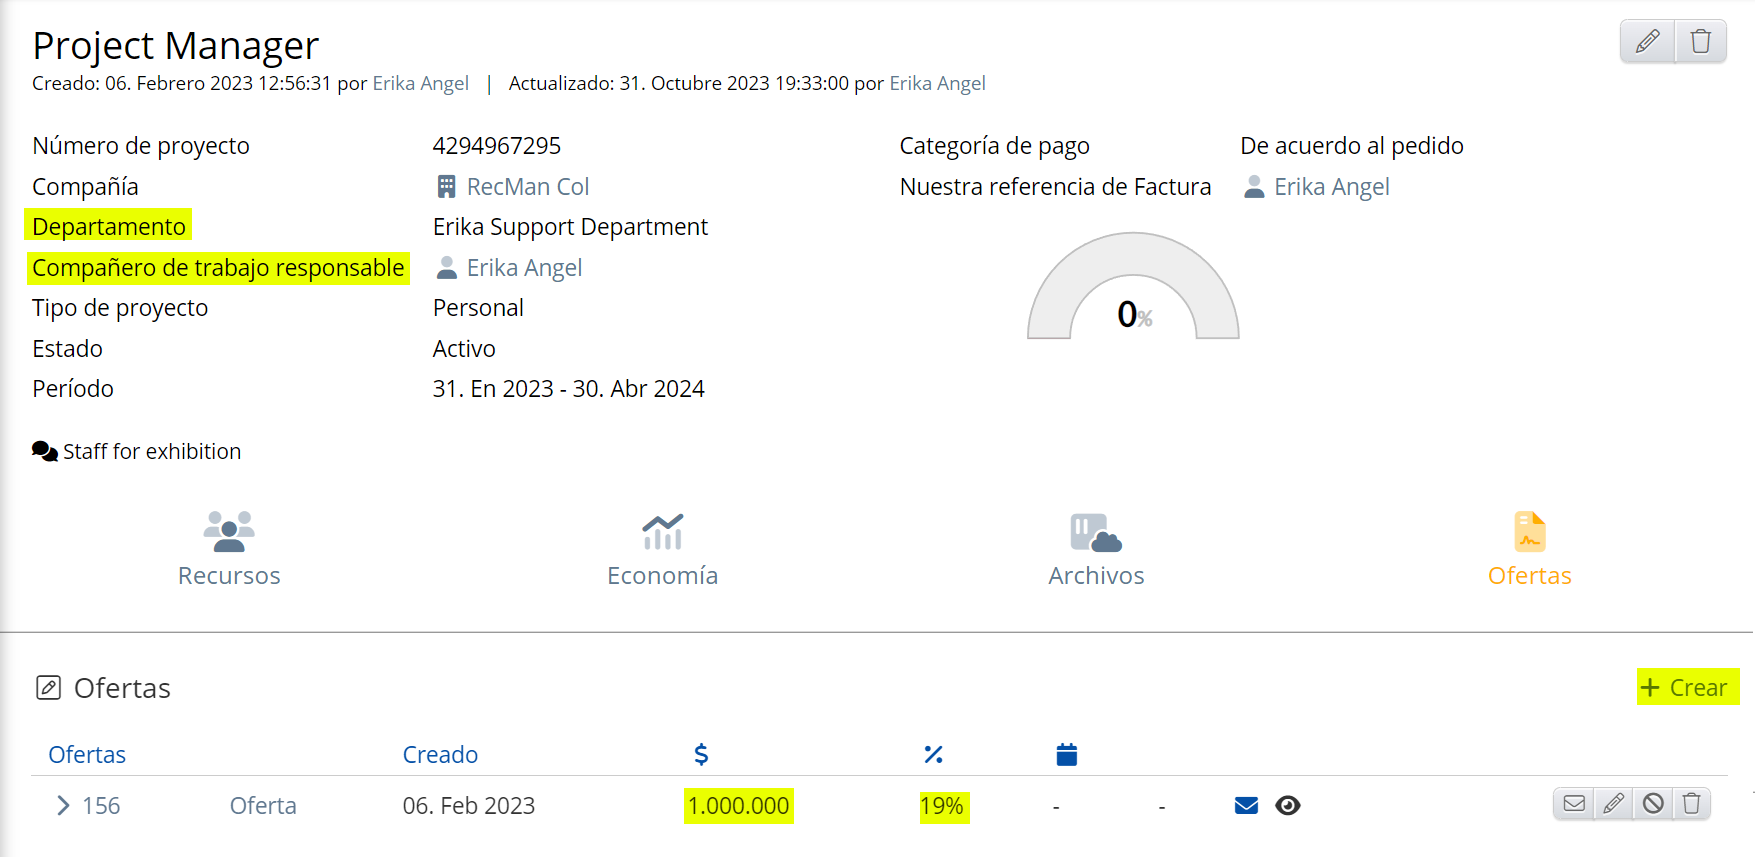
Task: Delete offer 156 using trash icon
Action: point(1691,804)
